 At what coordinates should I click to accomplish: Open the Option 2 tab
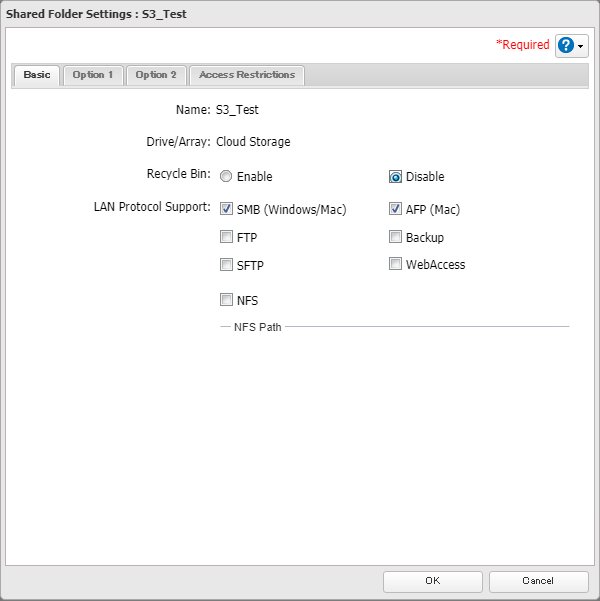[x=156, y=75]
